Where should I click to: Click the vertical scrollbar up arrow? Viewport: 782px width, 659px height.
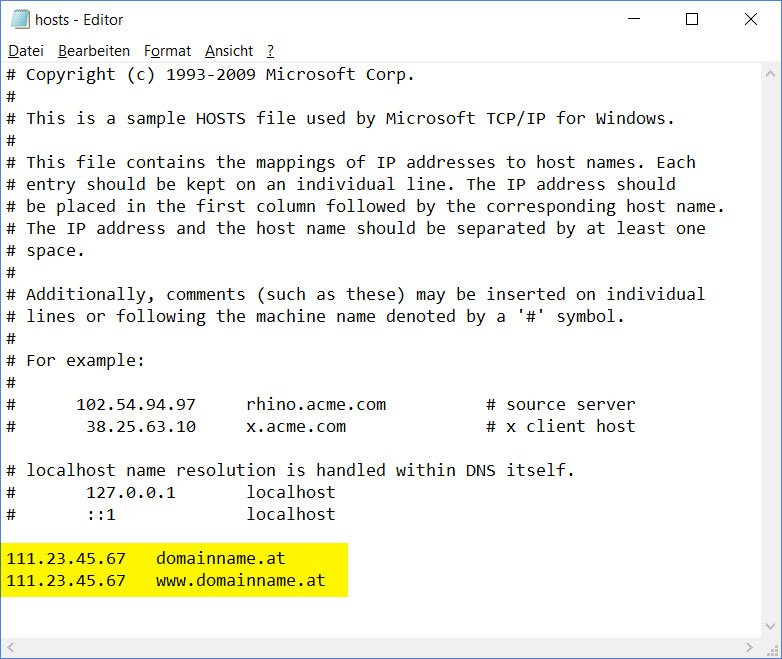(771, 74)
